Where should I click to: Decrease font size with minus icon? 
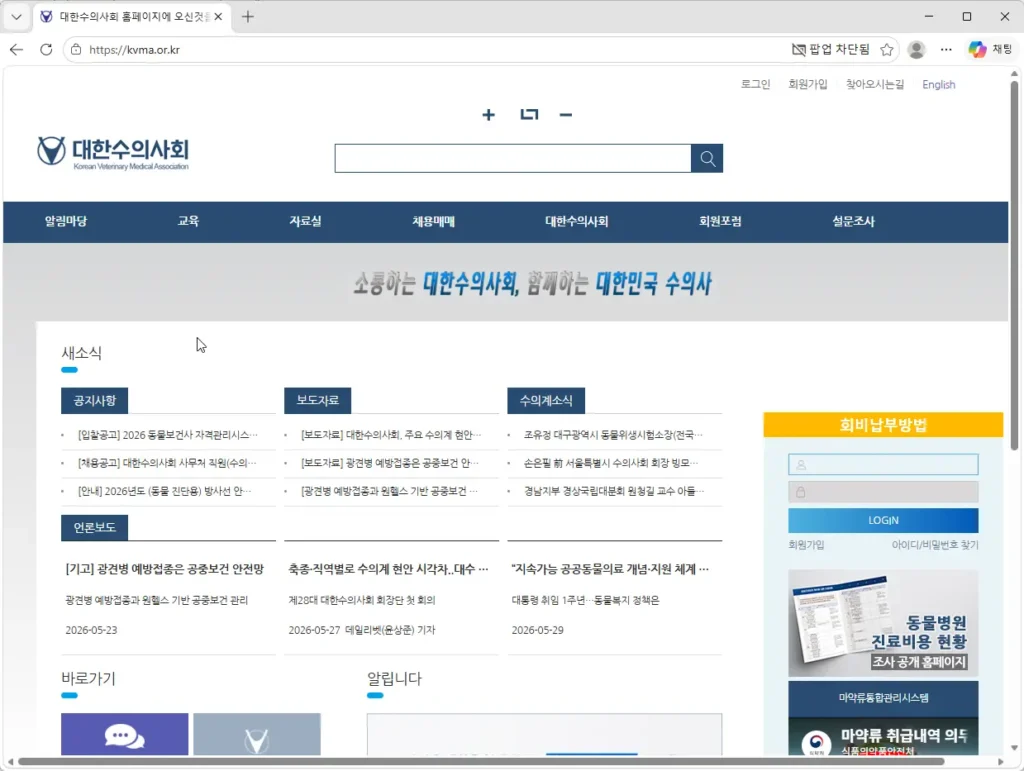(566, 115)
